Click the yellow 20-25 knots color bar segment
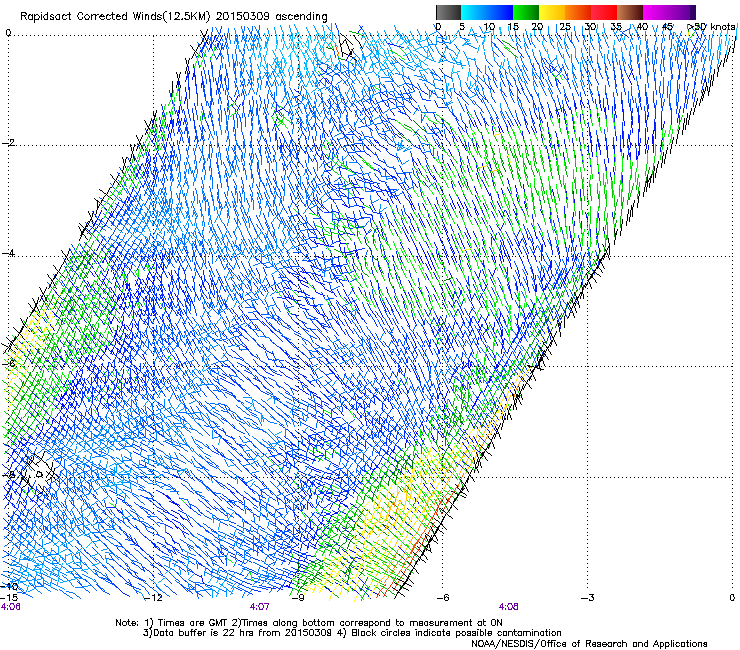 [x=552, y=12]
